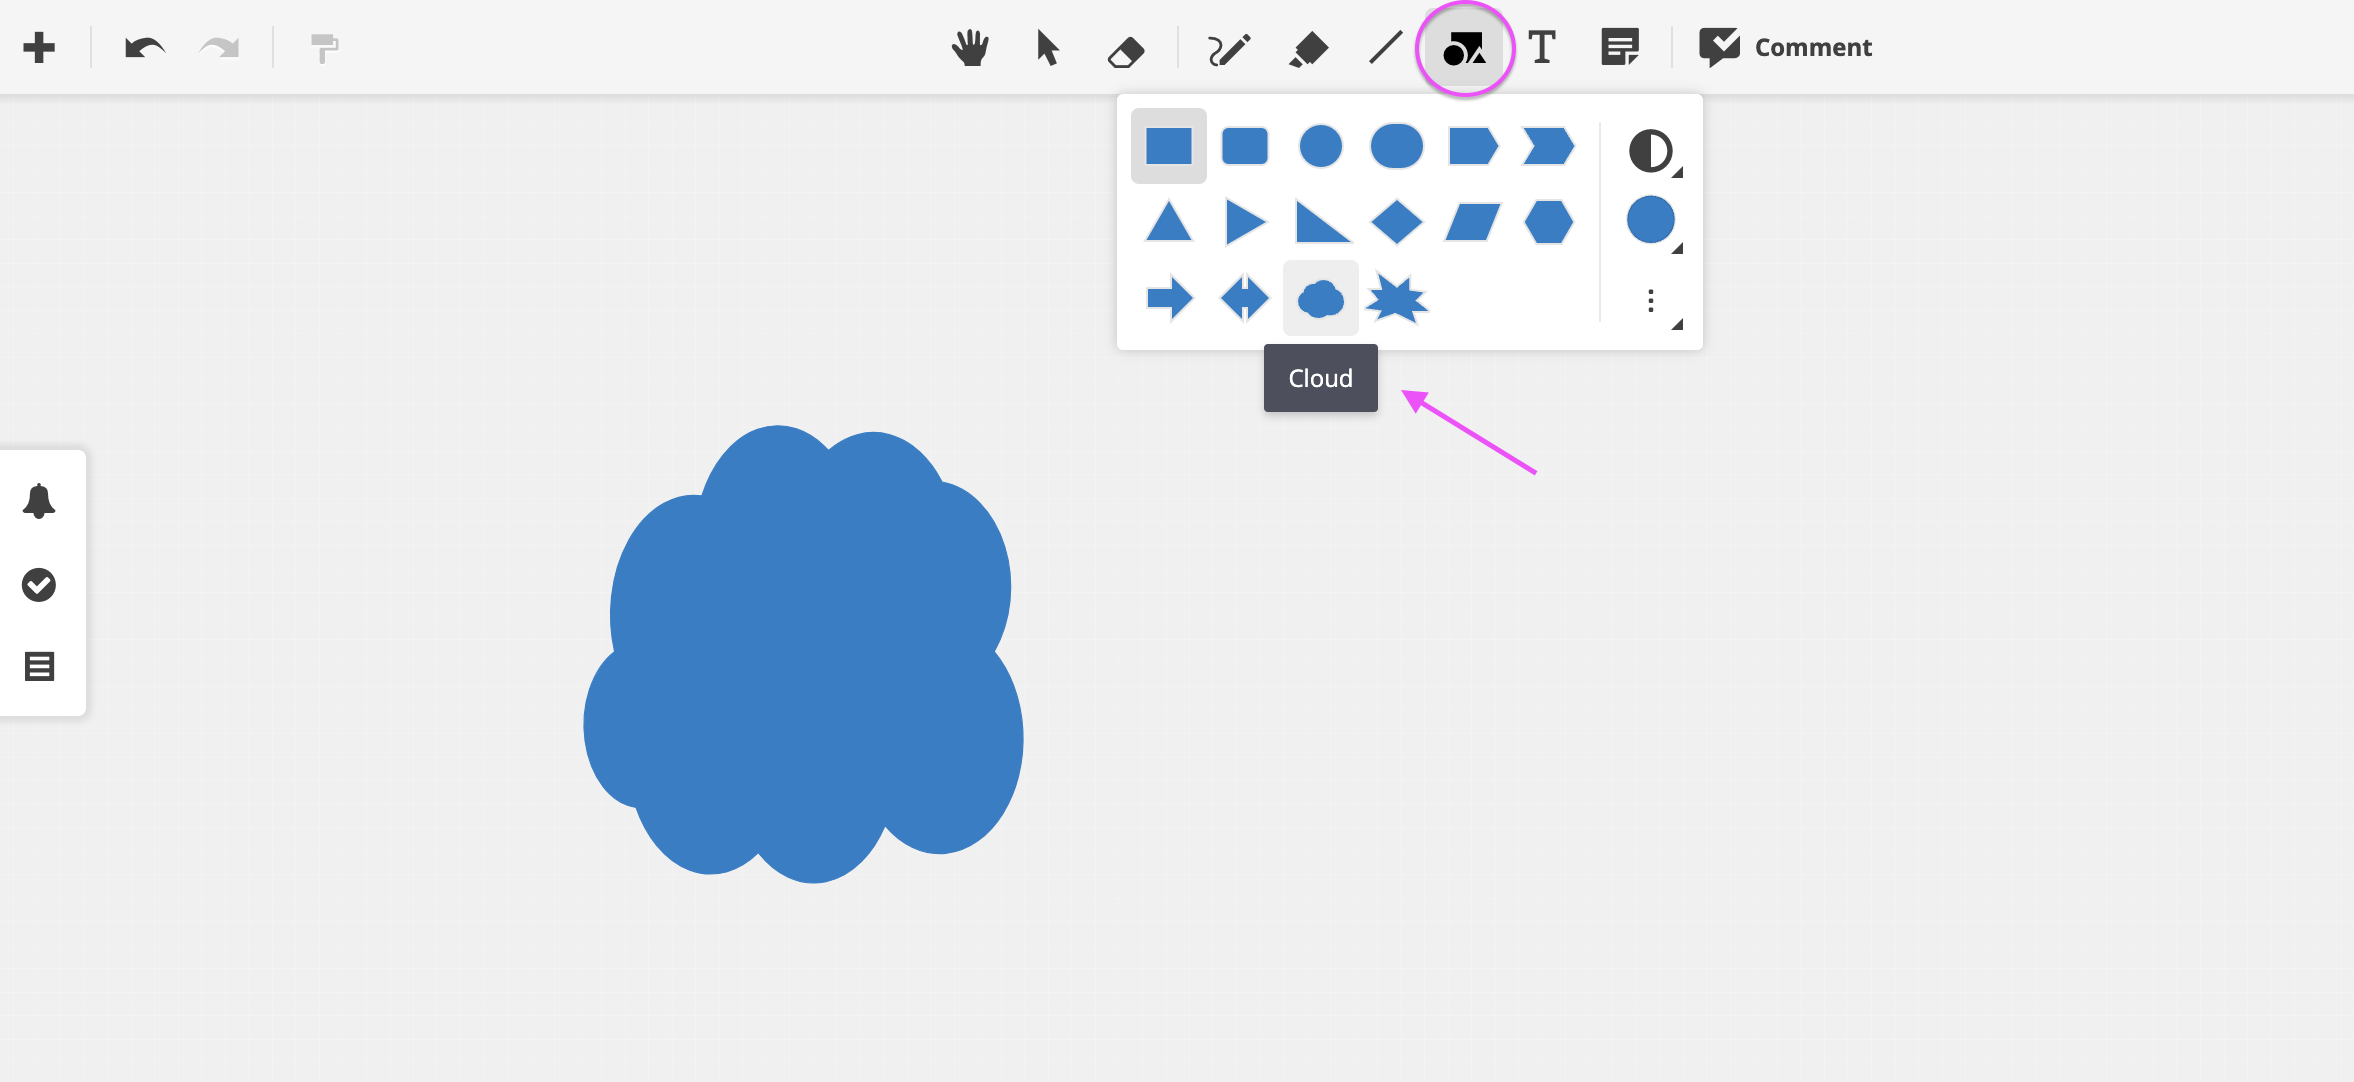Open the checkmark tasks panel icon
2354x1082 pixels.
coord(39,585)
